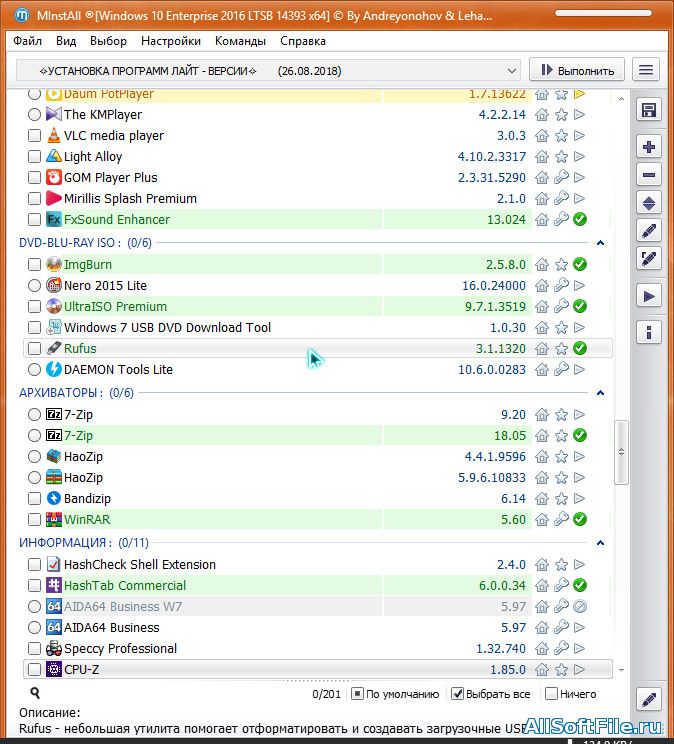Screen dimensions: 674x744
Task: Open the Вид menu
Action: [x=66, y=41]
